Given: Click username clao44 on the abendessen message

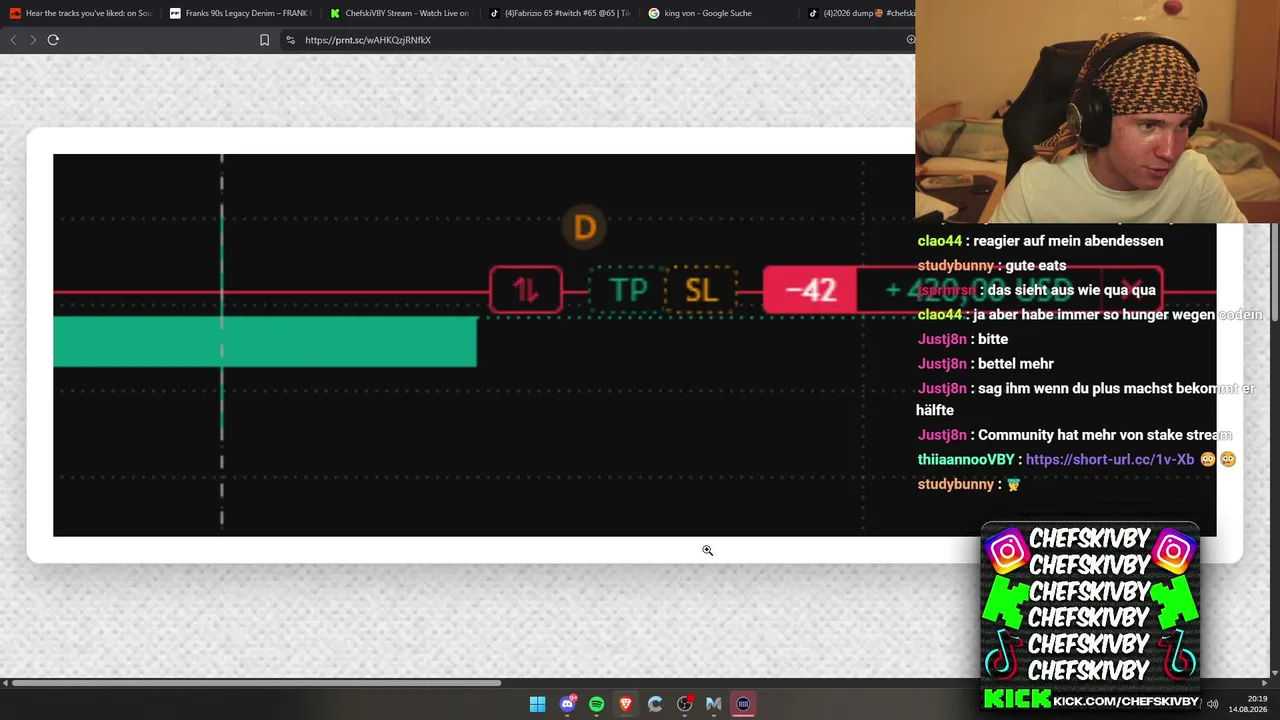Looking at the screenshot, I should (x=940, y=241).
